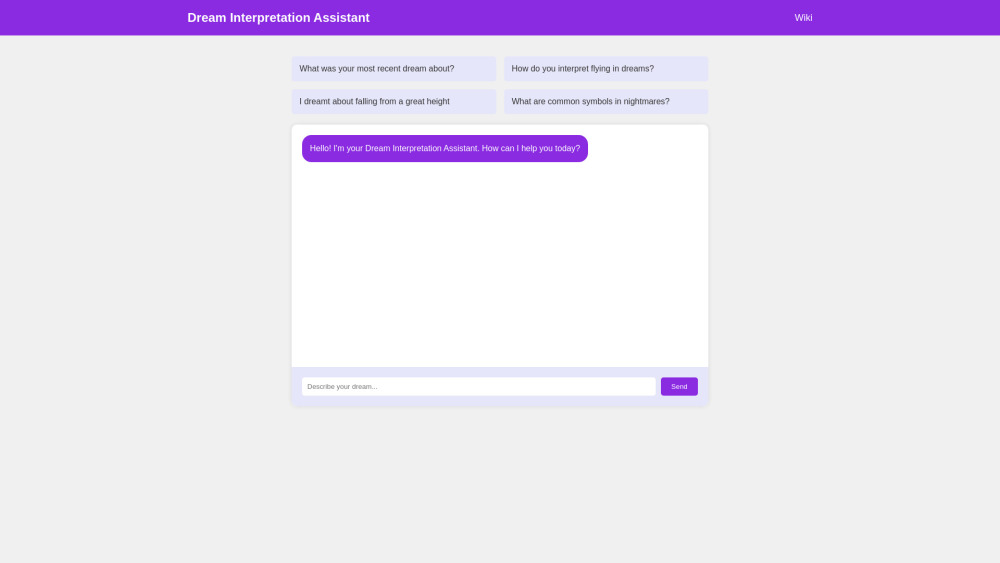This screenshot has width=1000, height=563.
Task: Go to the Wiki page
Action: click(803, 18)
